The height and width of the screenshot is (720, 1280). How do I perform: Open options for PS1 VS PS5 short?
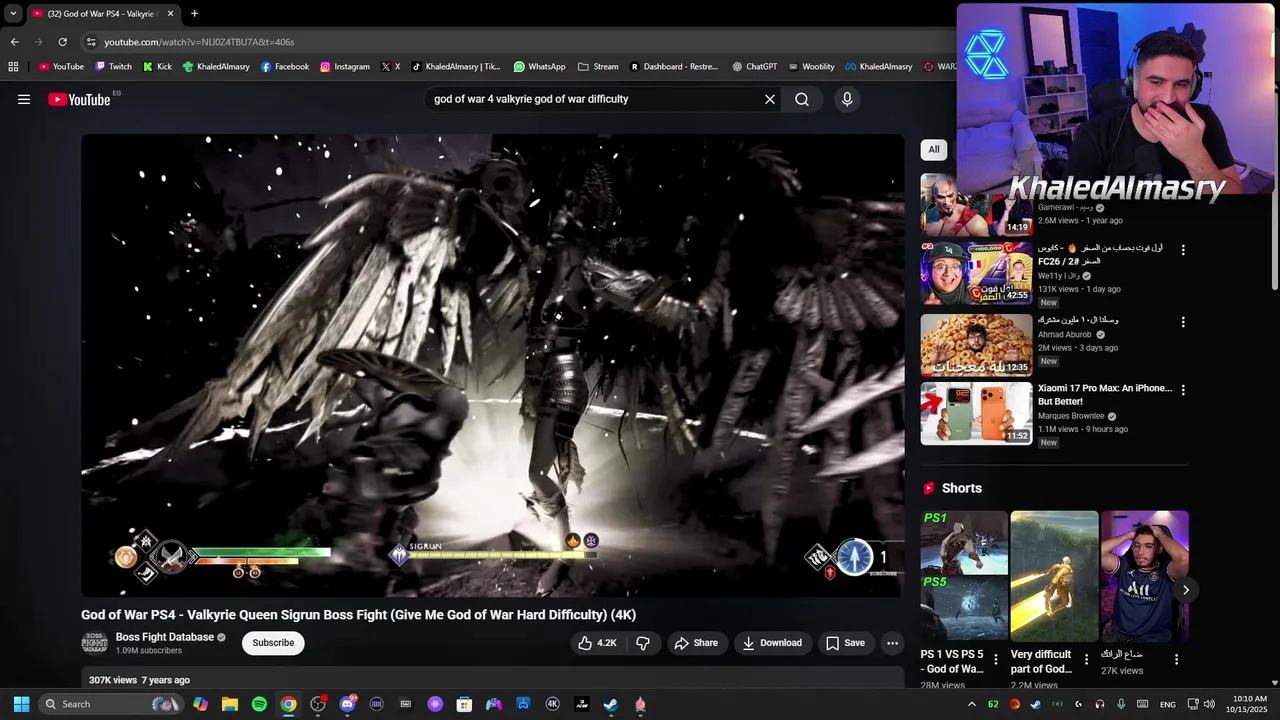995,660
